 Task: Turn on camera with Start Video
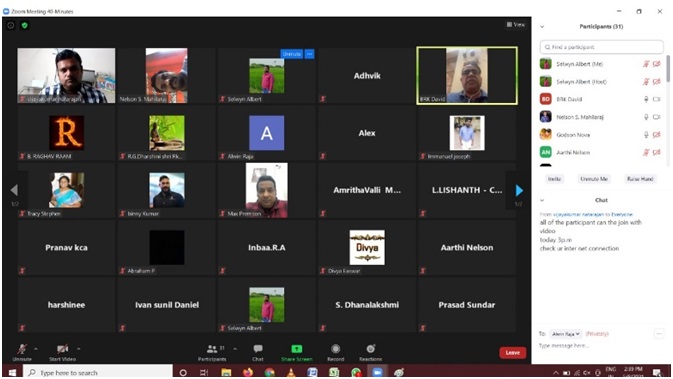tap(62, 352)
